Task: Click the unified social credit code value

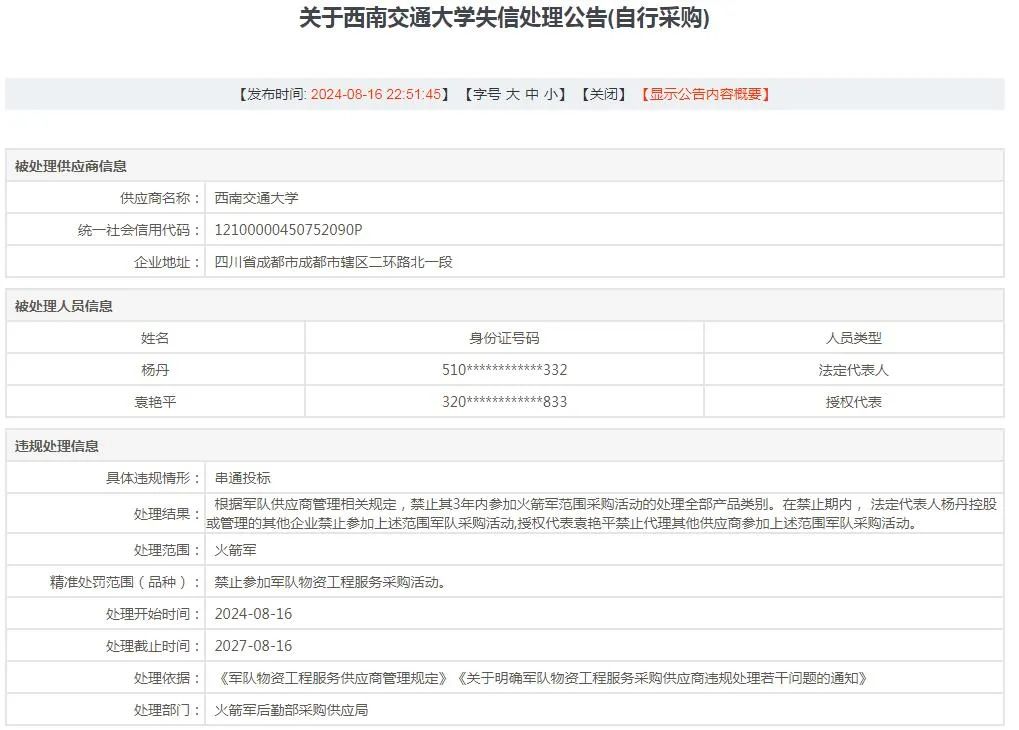Action: click(x=288, y=230)
